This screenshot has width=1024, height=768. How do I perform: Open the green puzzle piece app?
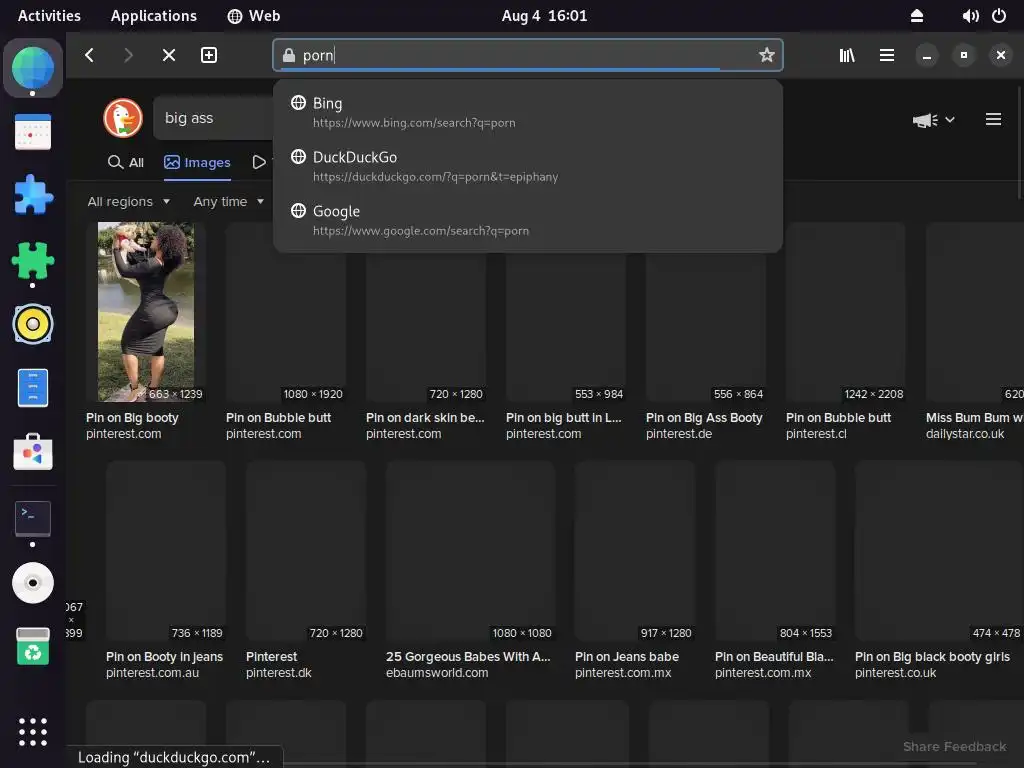[x=33, y=260]
